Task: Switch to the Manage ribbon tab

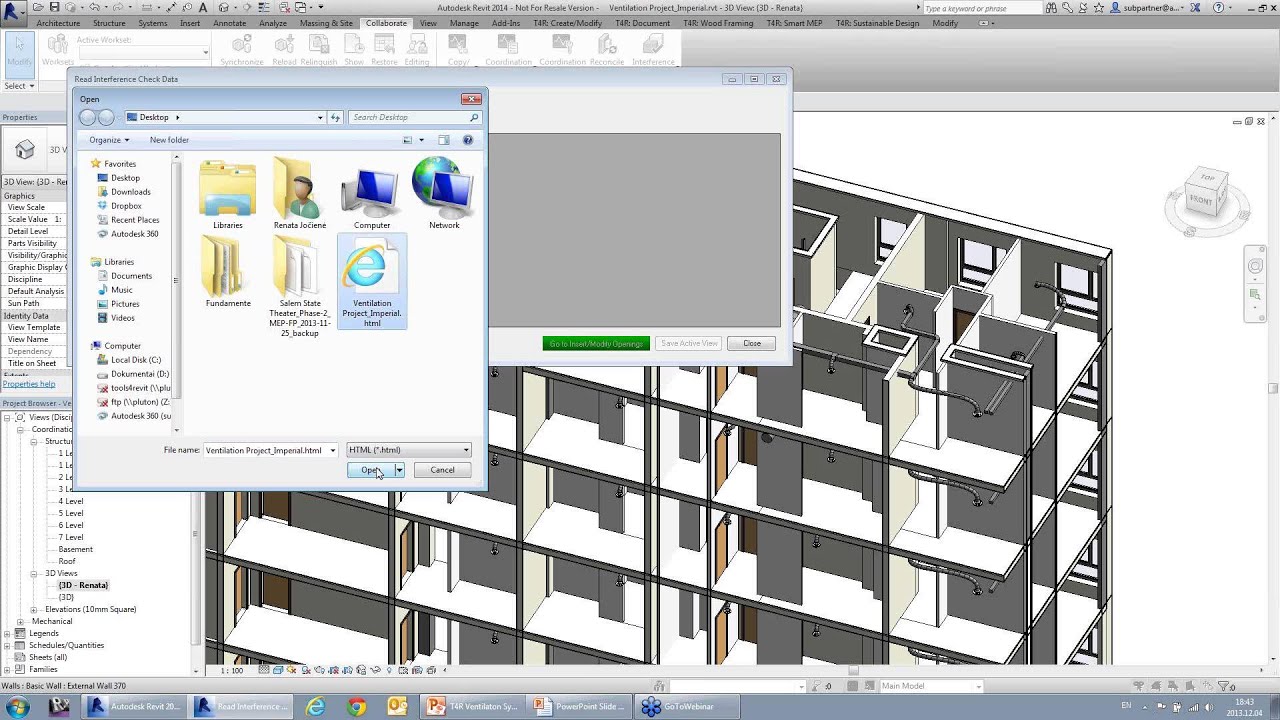Action: pos(464,23)
